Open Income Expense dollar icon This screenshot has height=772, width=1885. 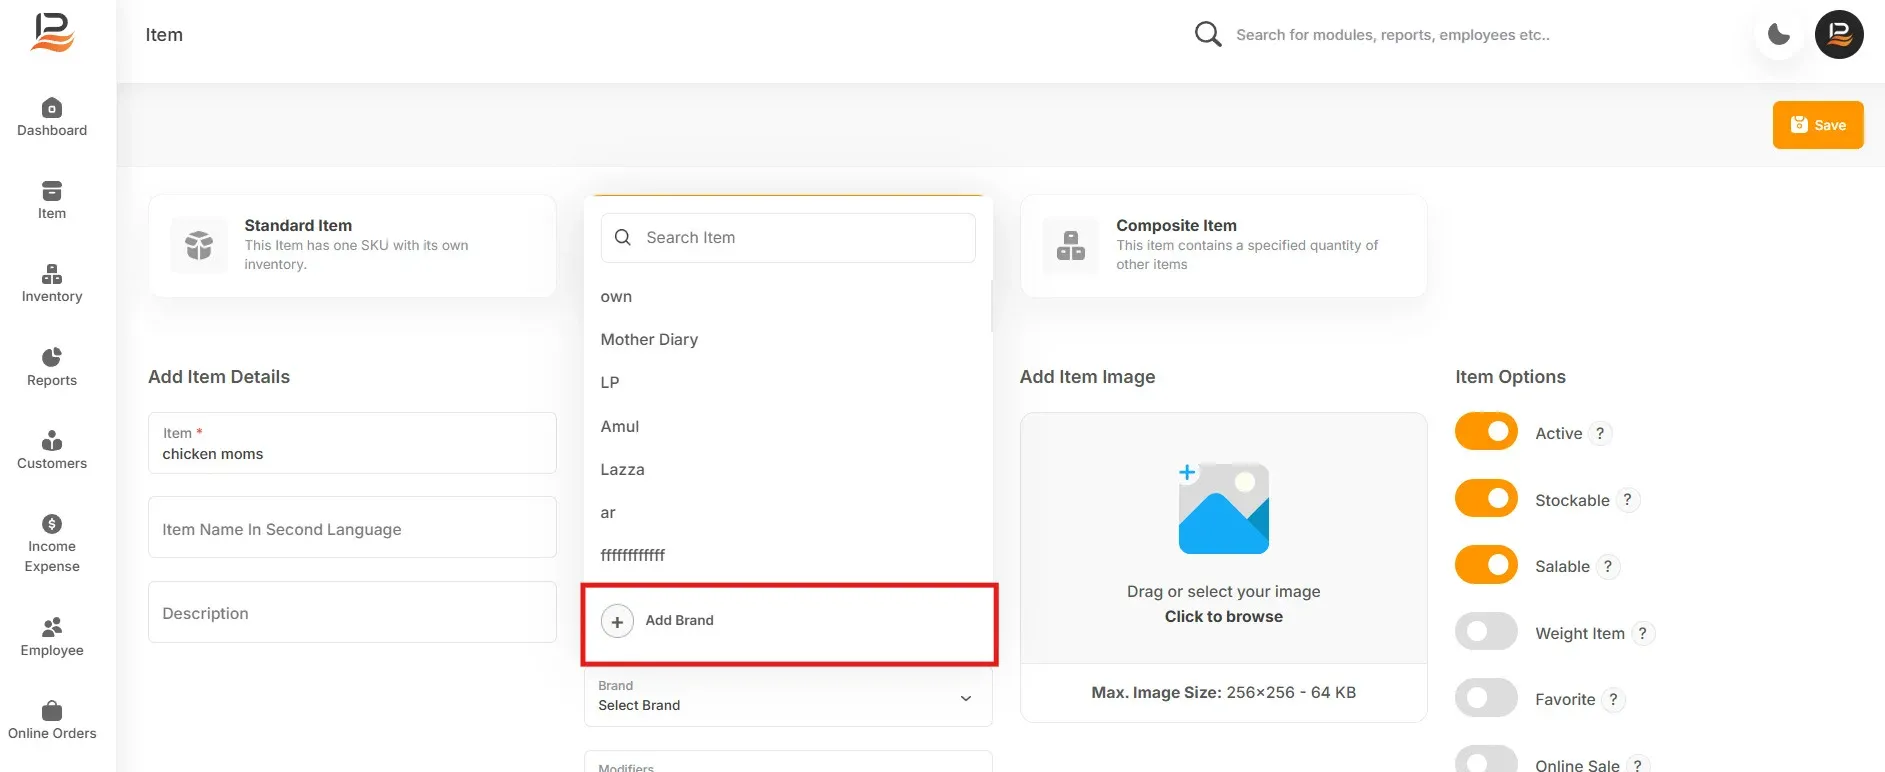coord(52,524)
